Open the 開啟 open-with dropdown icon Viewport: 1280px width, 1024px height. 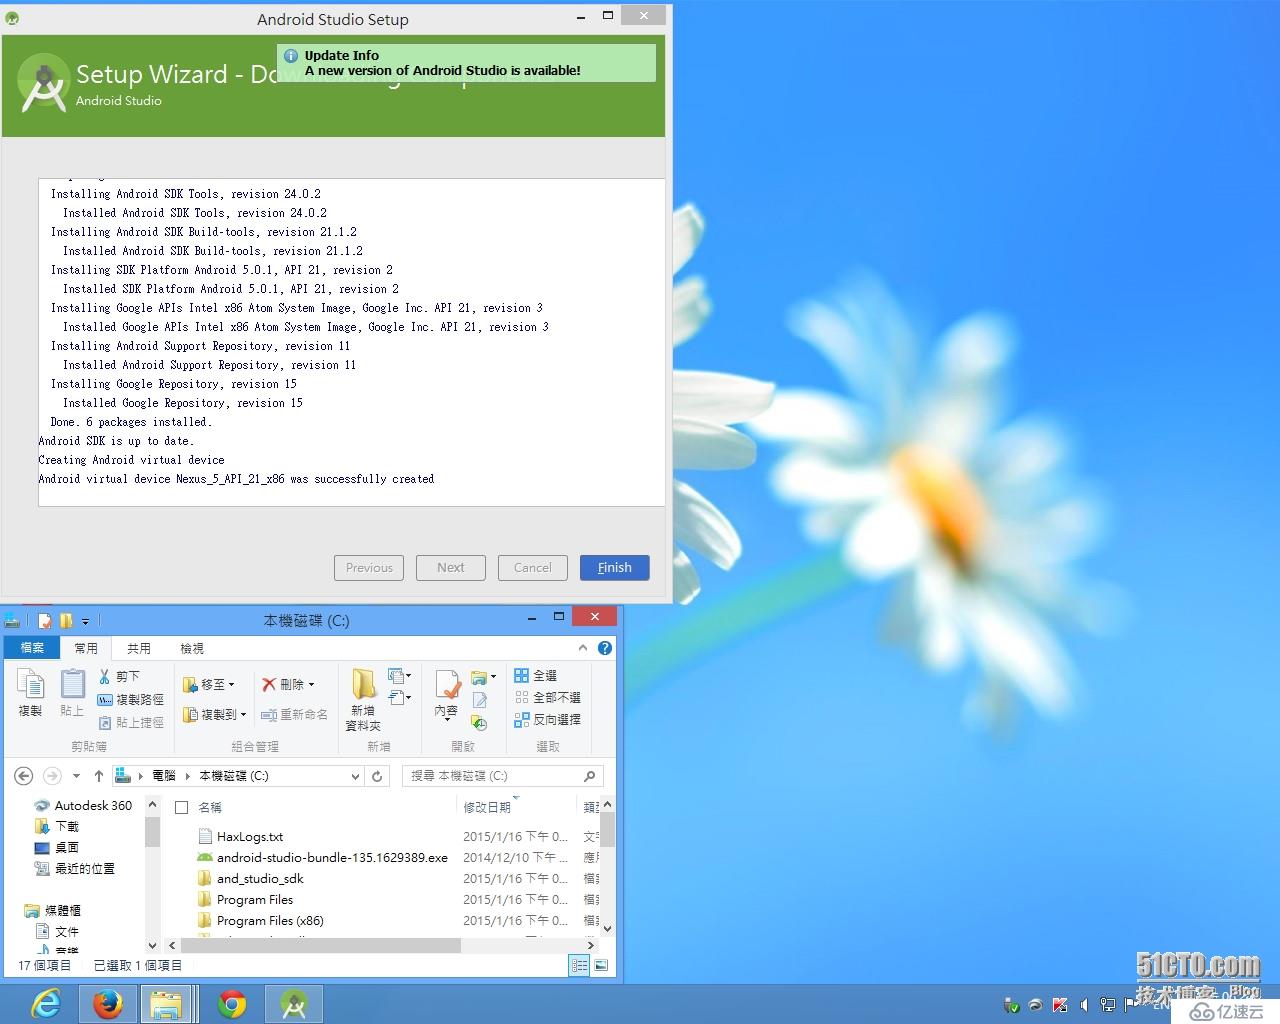[484, 677]
